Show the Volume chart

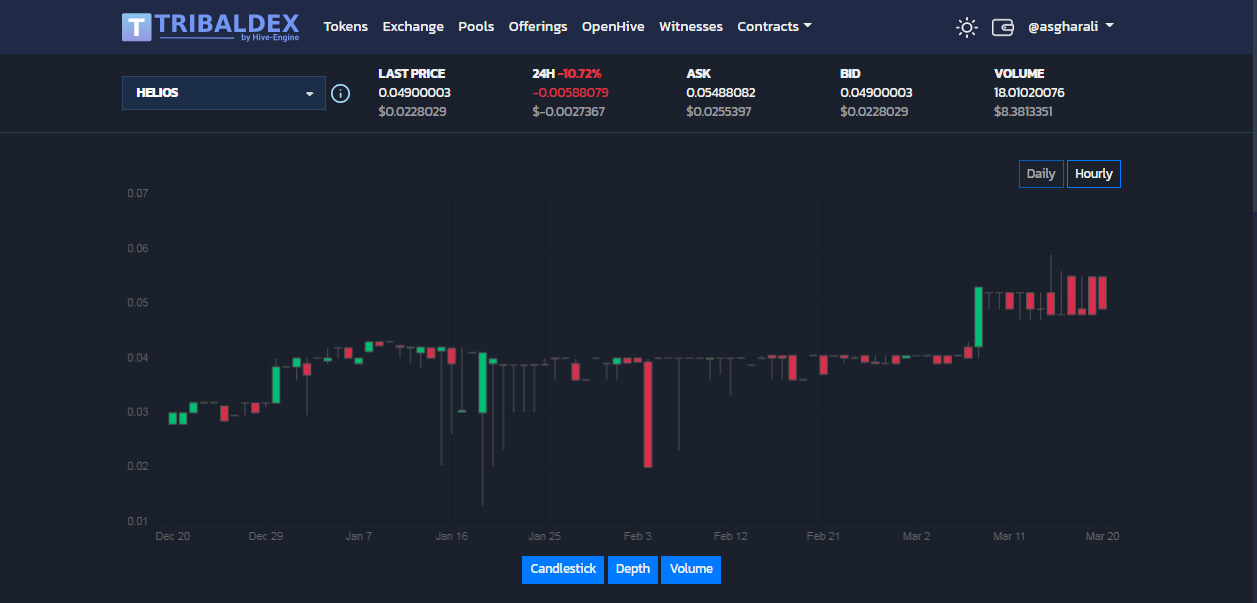(691, 569)
